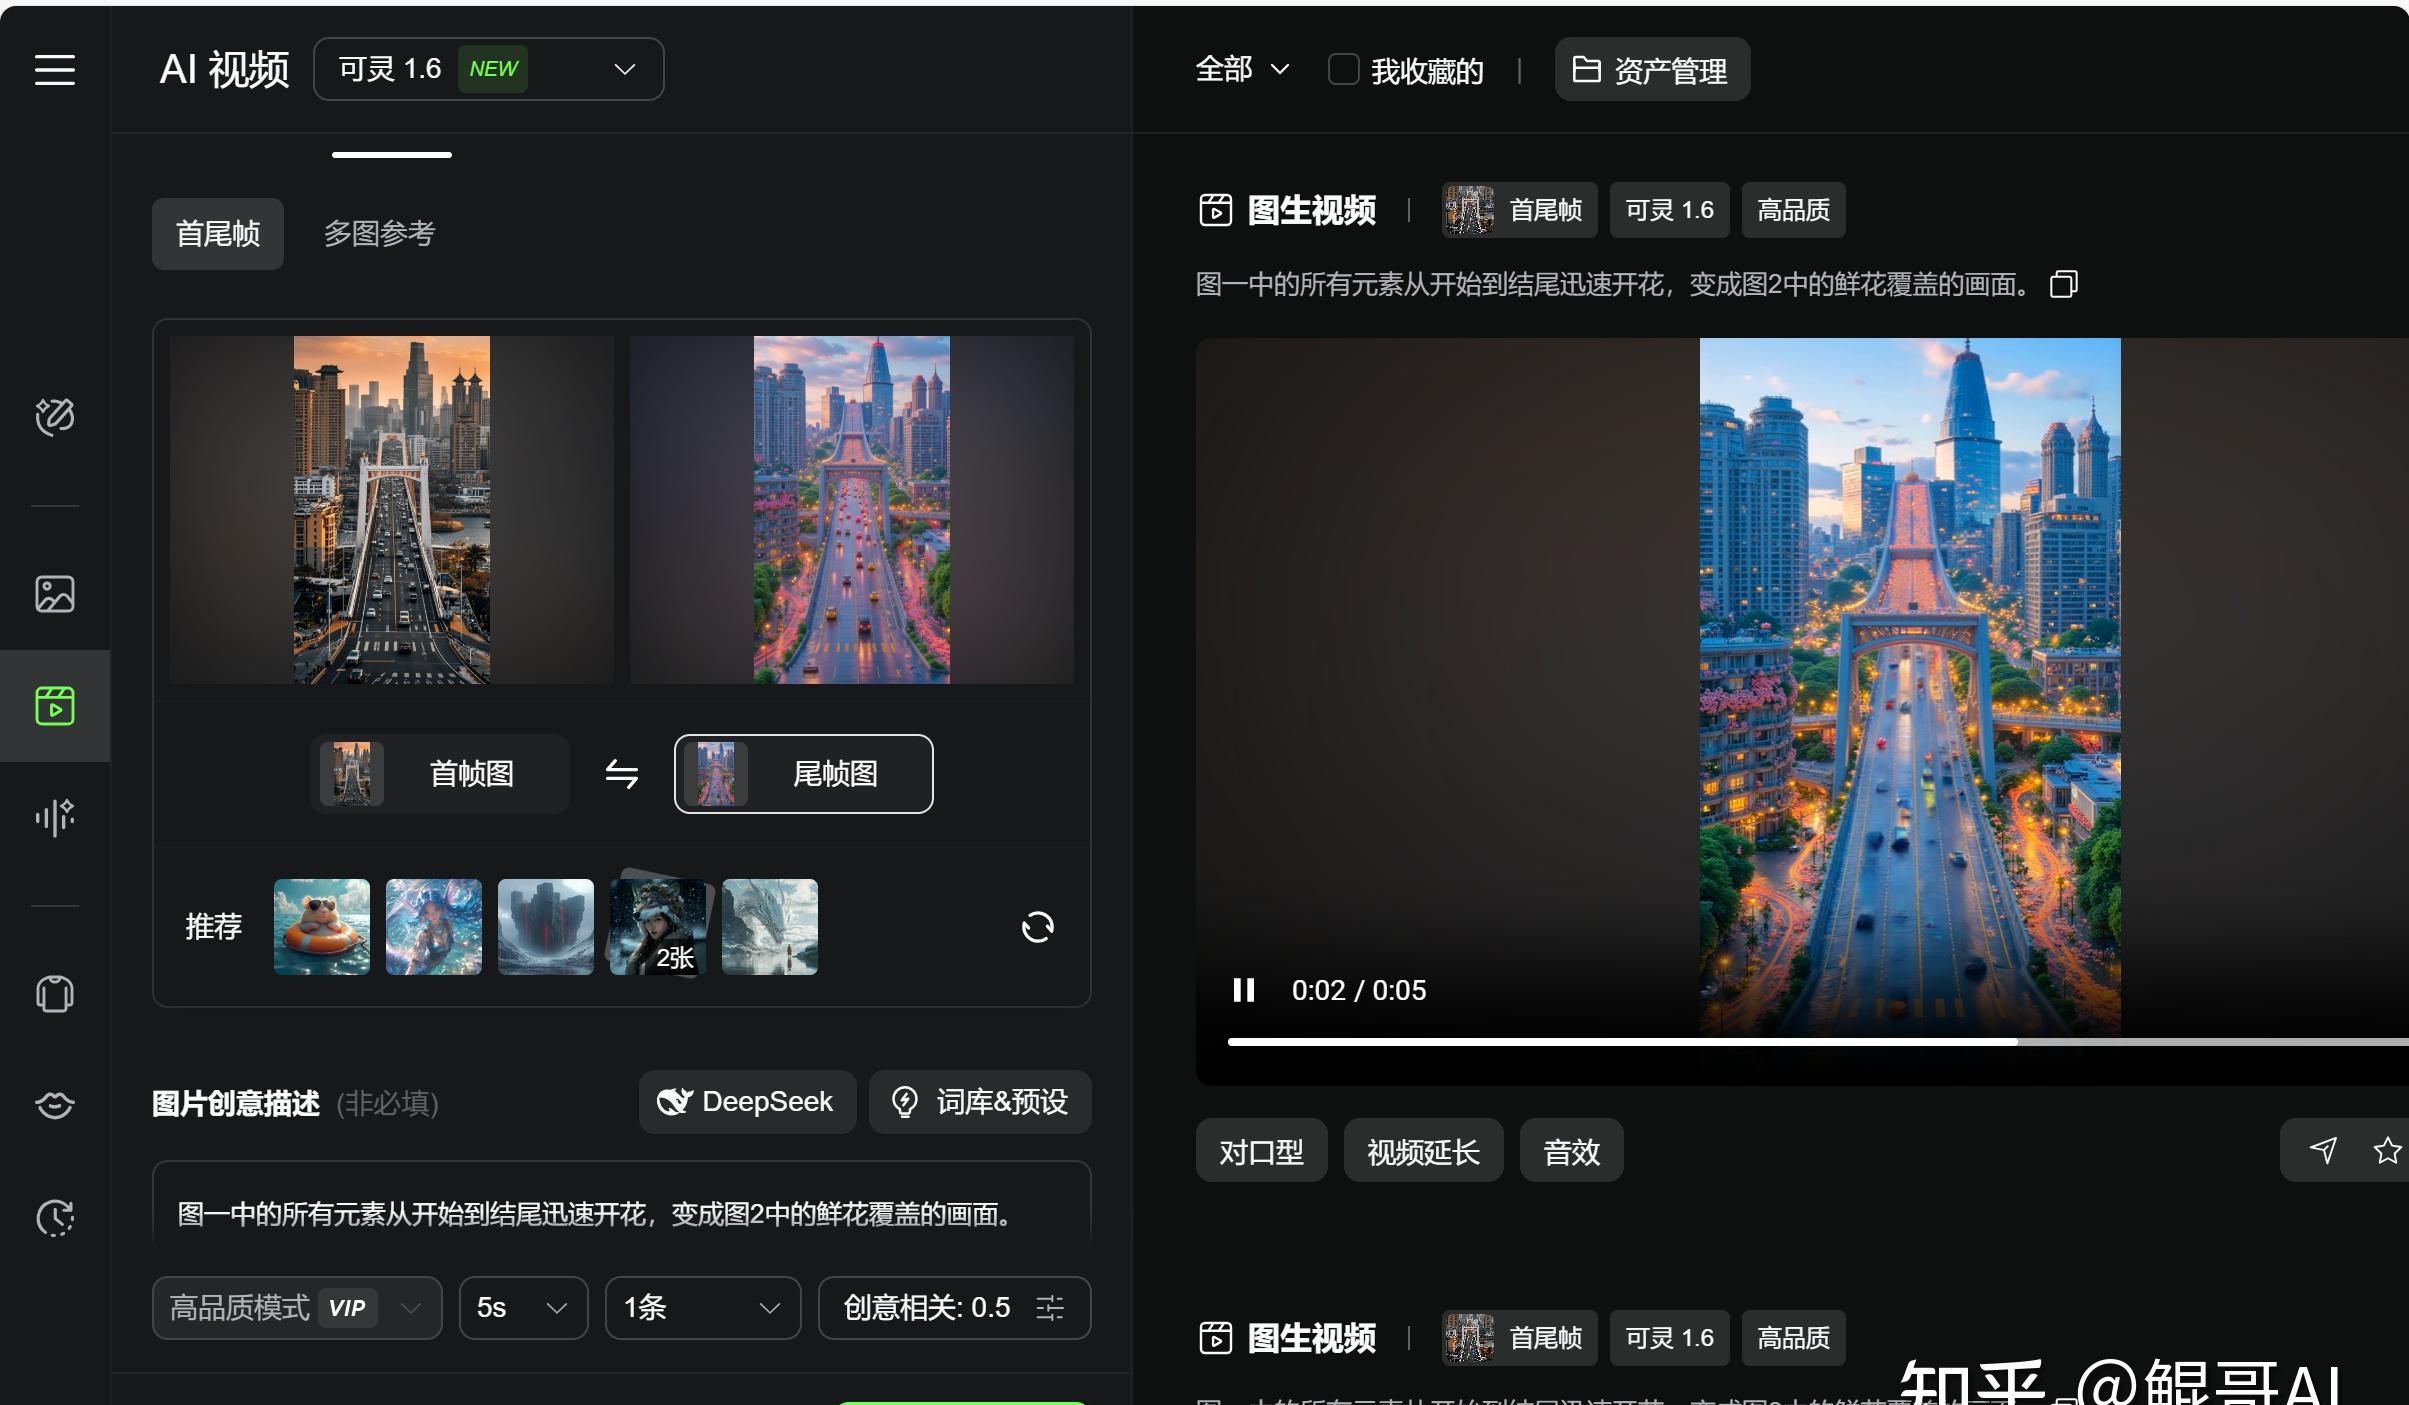2409x1405 pixels.
Task: Select the AI video sidebar icon
Action: pyautogui.click(x=54, y=706)
